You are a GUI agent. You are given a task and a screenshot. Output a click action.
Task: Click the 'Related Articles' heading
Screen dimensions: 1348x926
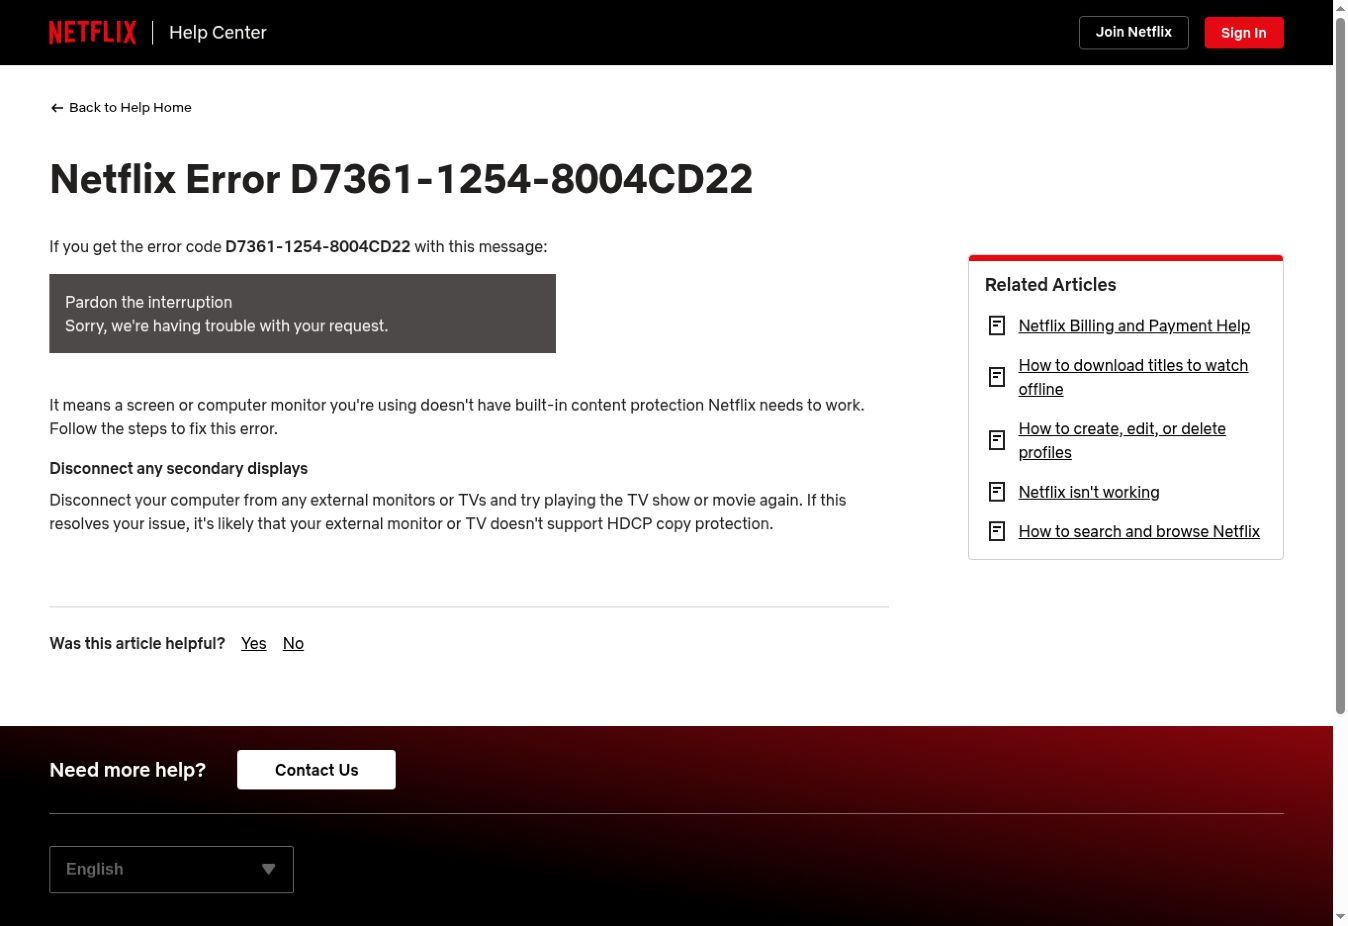pyautogui.click(x=1050, y=285)
